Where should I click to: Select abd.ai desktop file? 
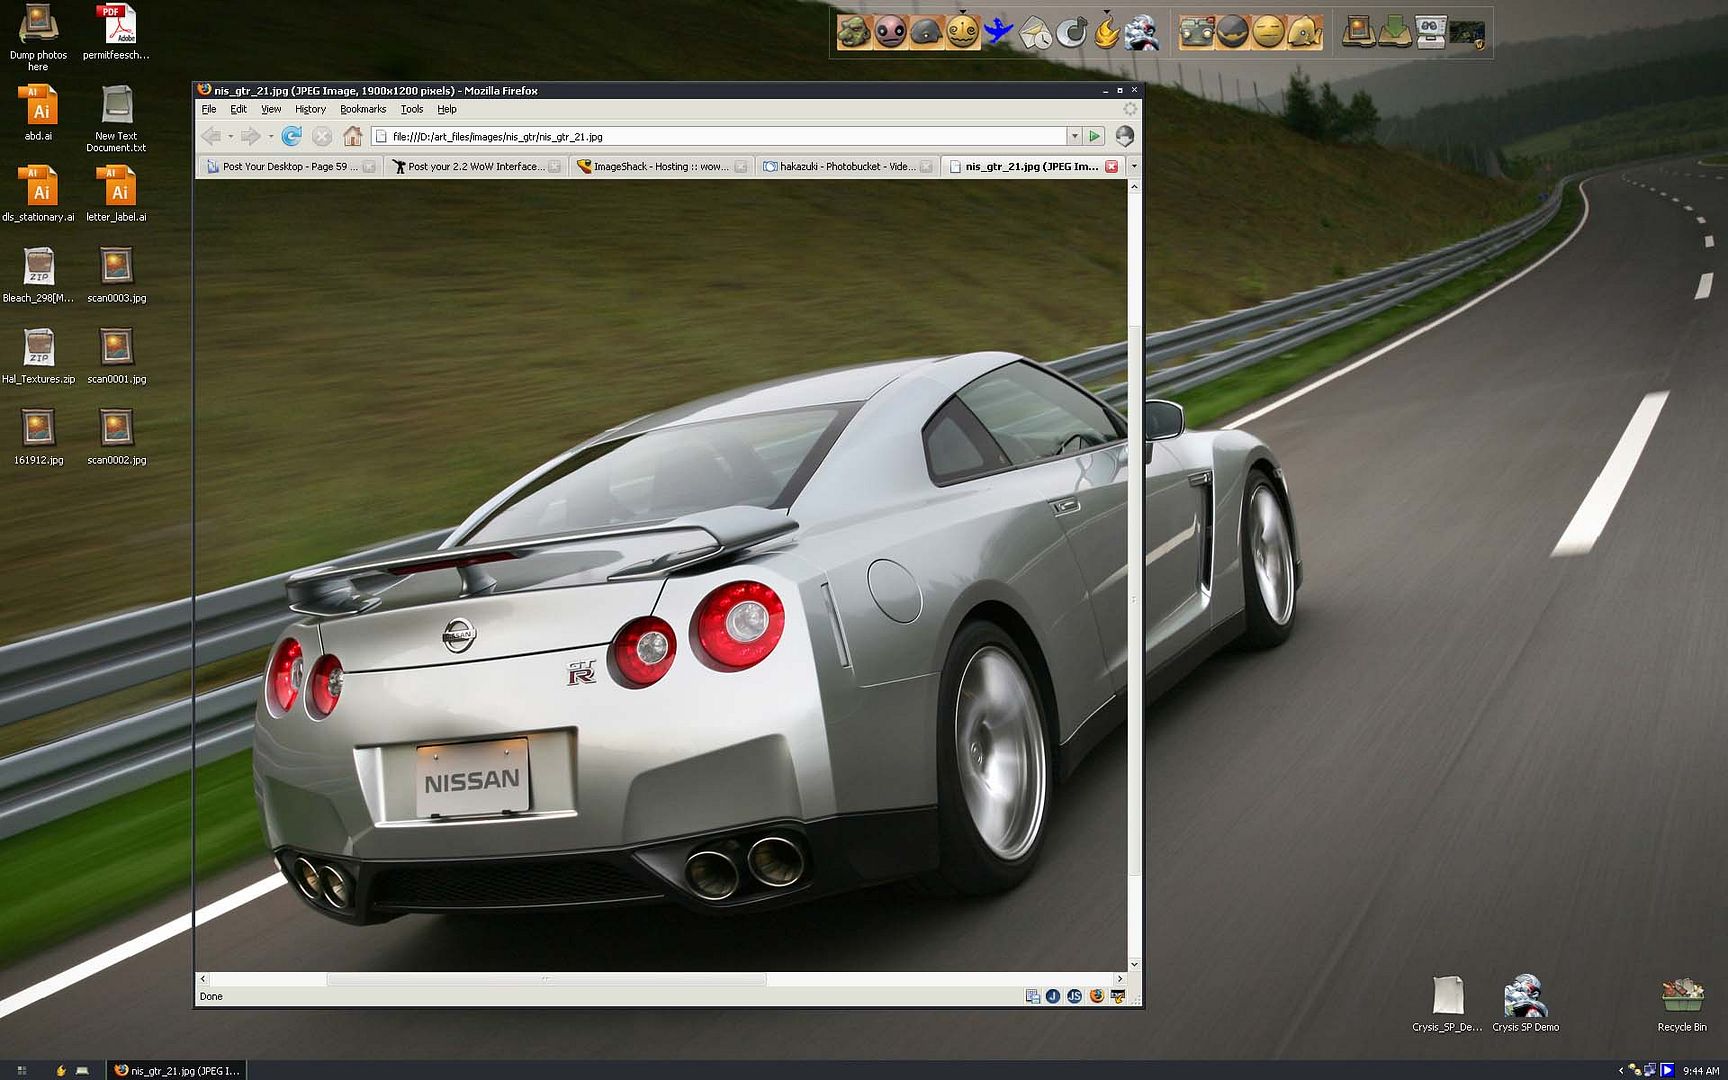click(38, 112)
